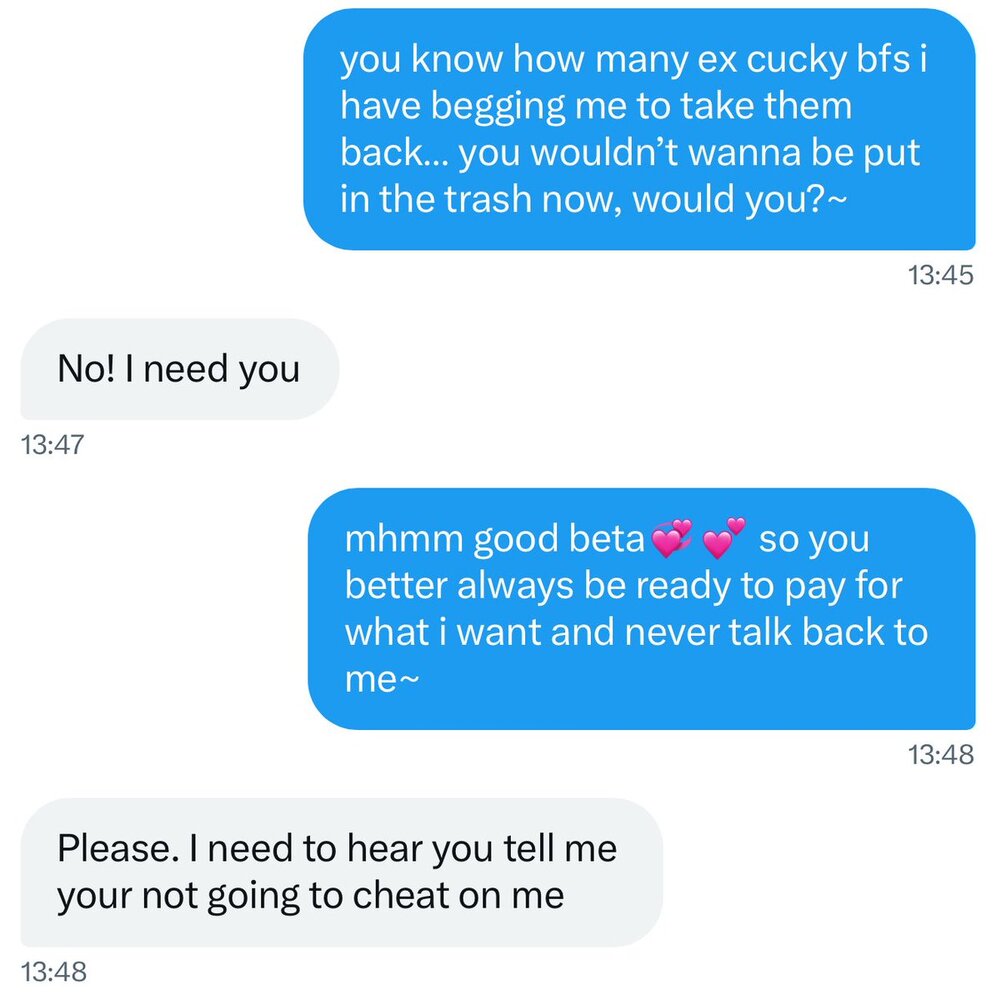
Task: Select the received message starting with "Please."
Action: point(340,872)
